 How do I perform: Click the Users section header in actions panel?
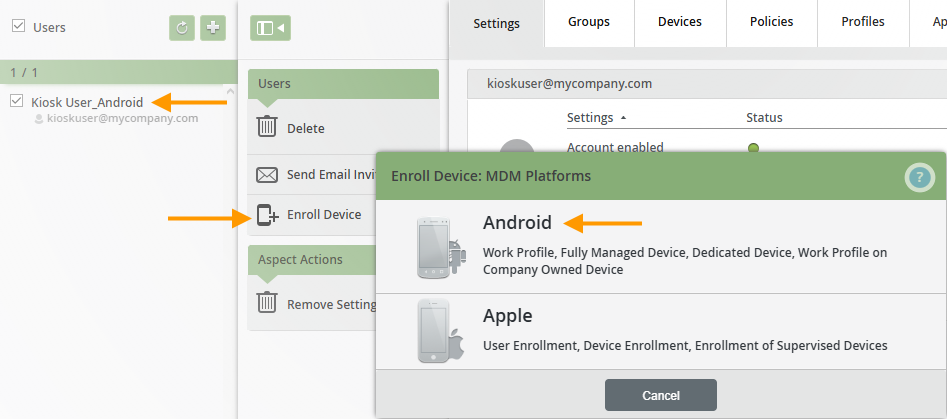[x=343, y=84]
